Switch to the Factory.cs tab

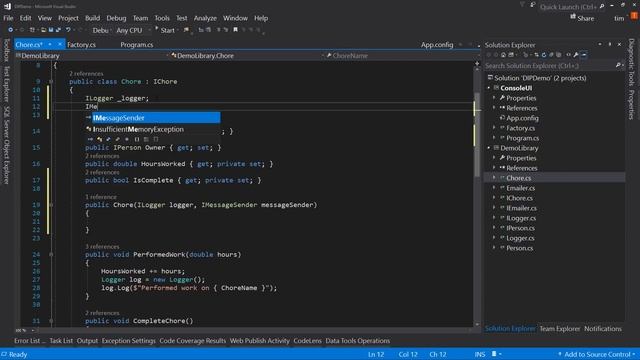point(81,44)
